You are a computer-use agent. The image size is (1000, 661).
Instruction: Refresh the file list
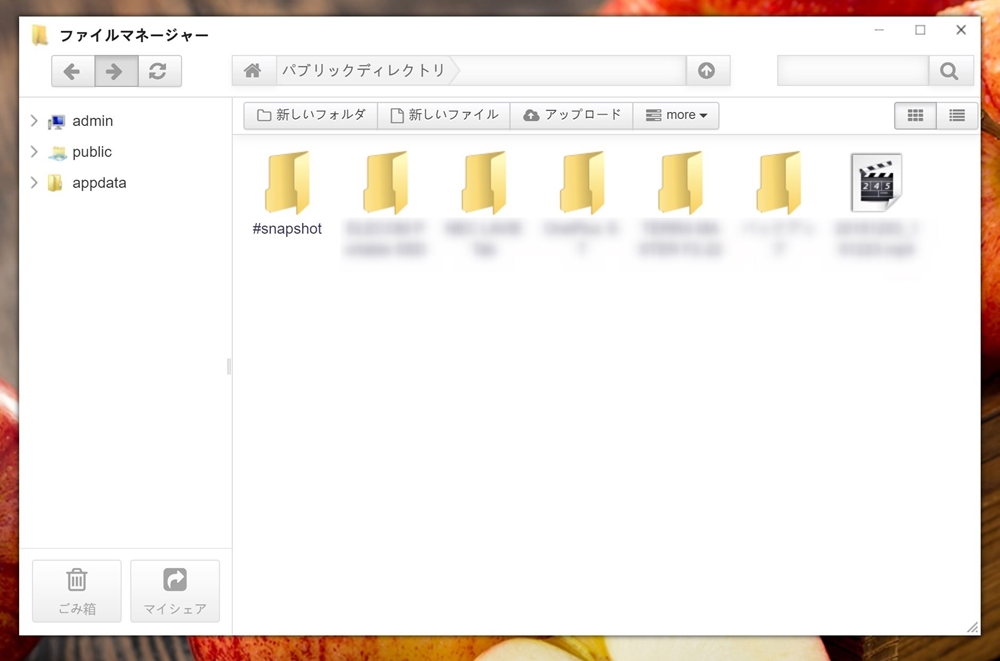tap(158, 71)
